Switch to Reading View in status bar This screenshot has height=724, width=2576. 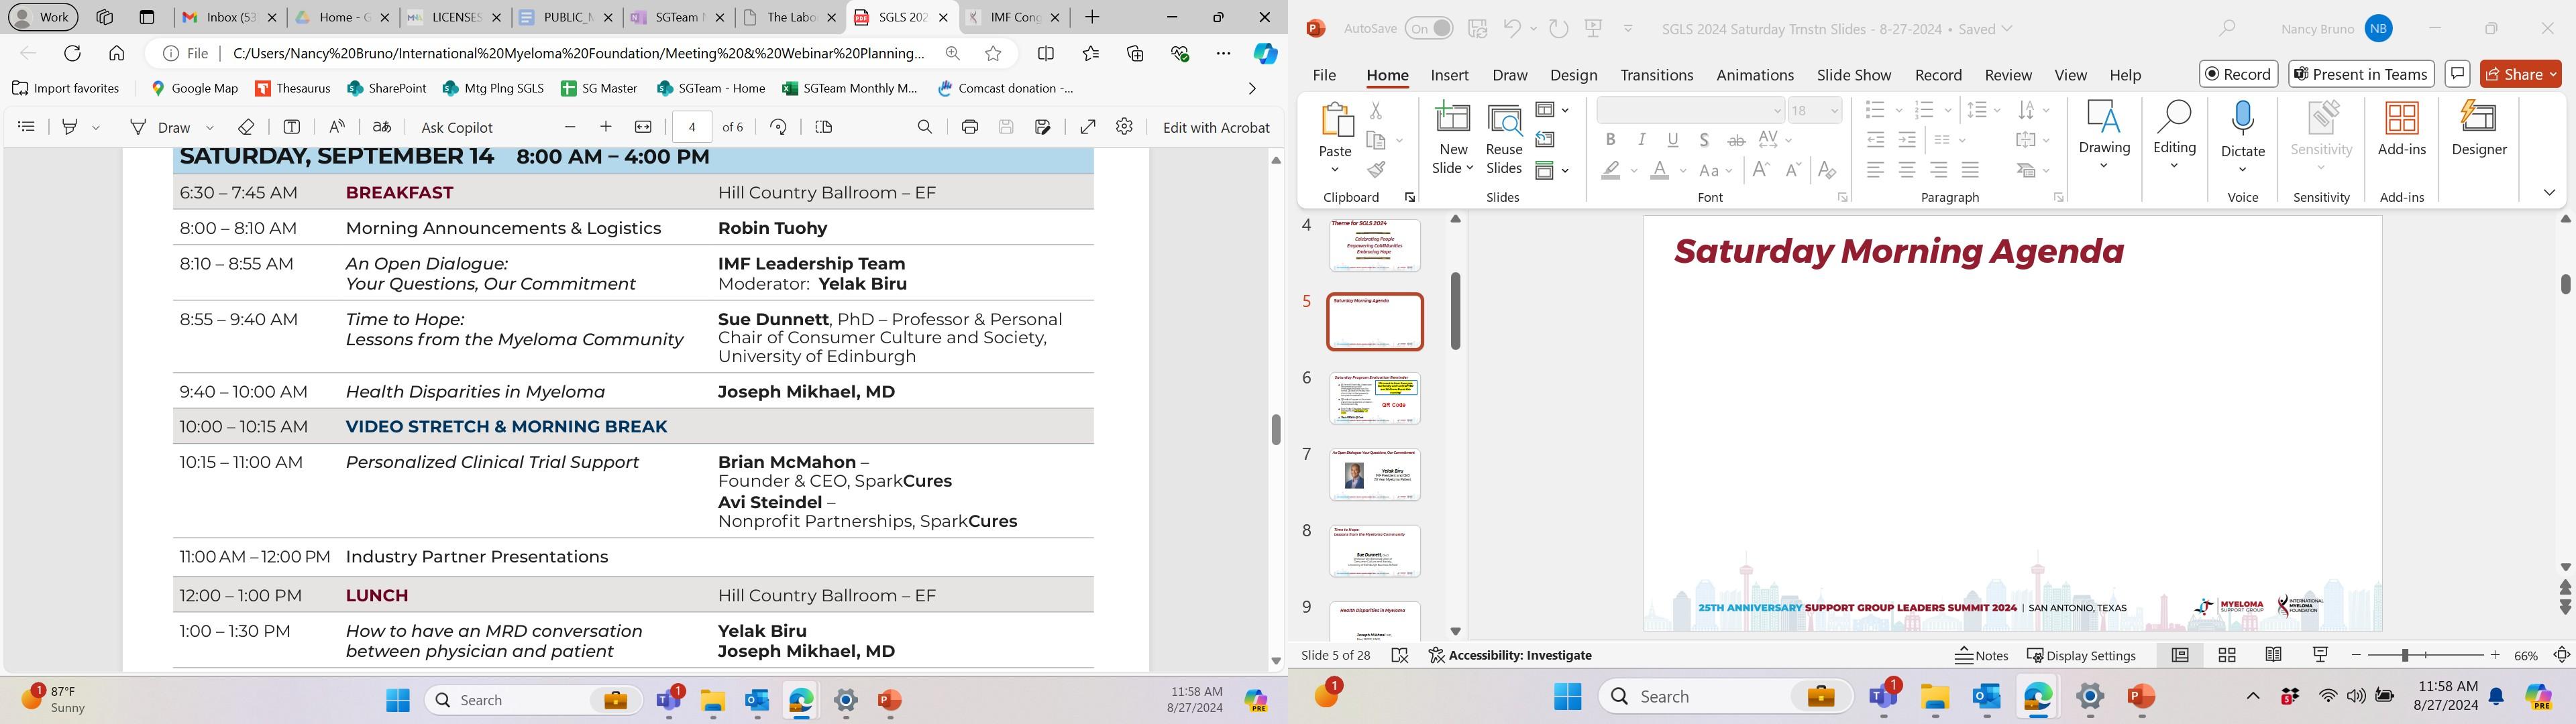tap(2274, 655)
